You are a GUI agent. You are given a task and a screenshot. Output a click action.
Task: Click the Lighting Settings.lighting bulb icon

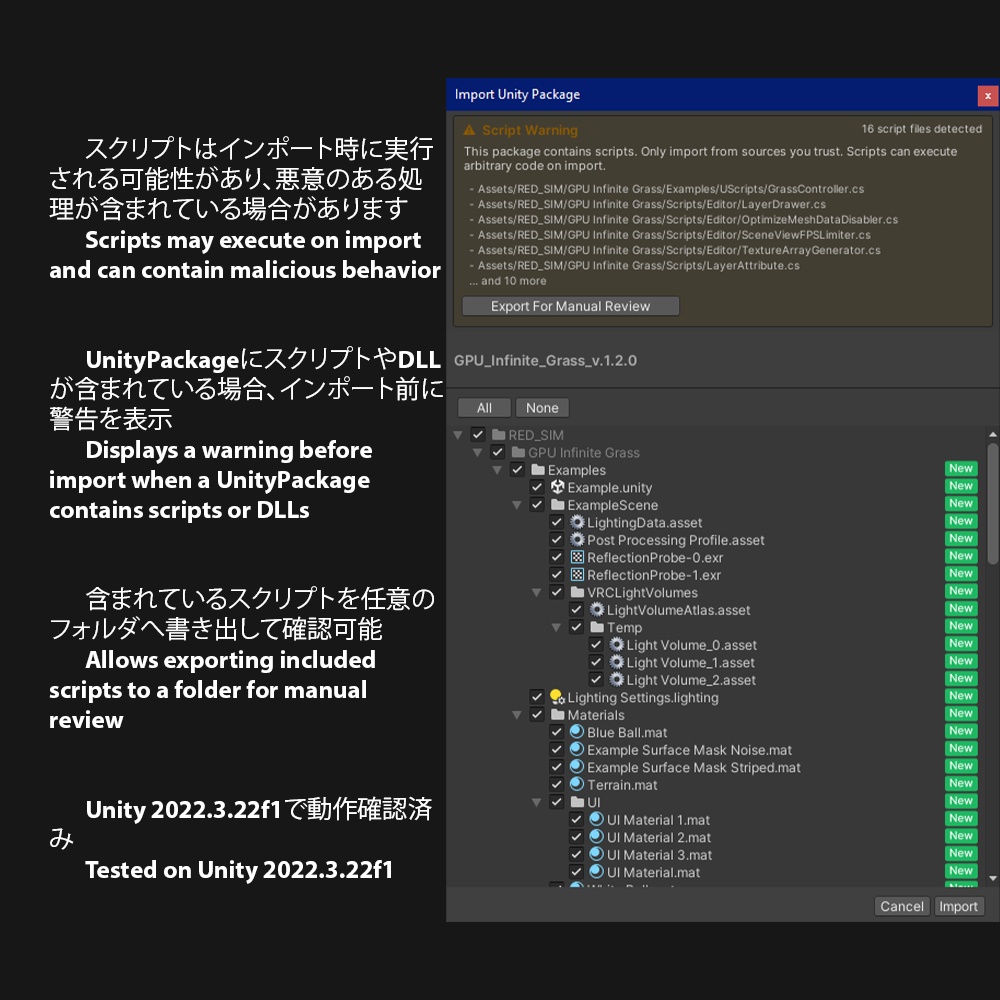click(557, 697)
